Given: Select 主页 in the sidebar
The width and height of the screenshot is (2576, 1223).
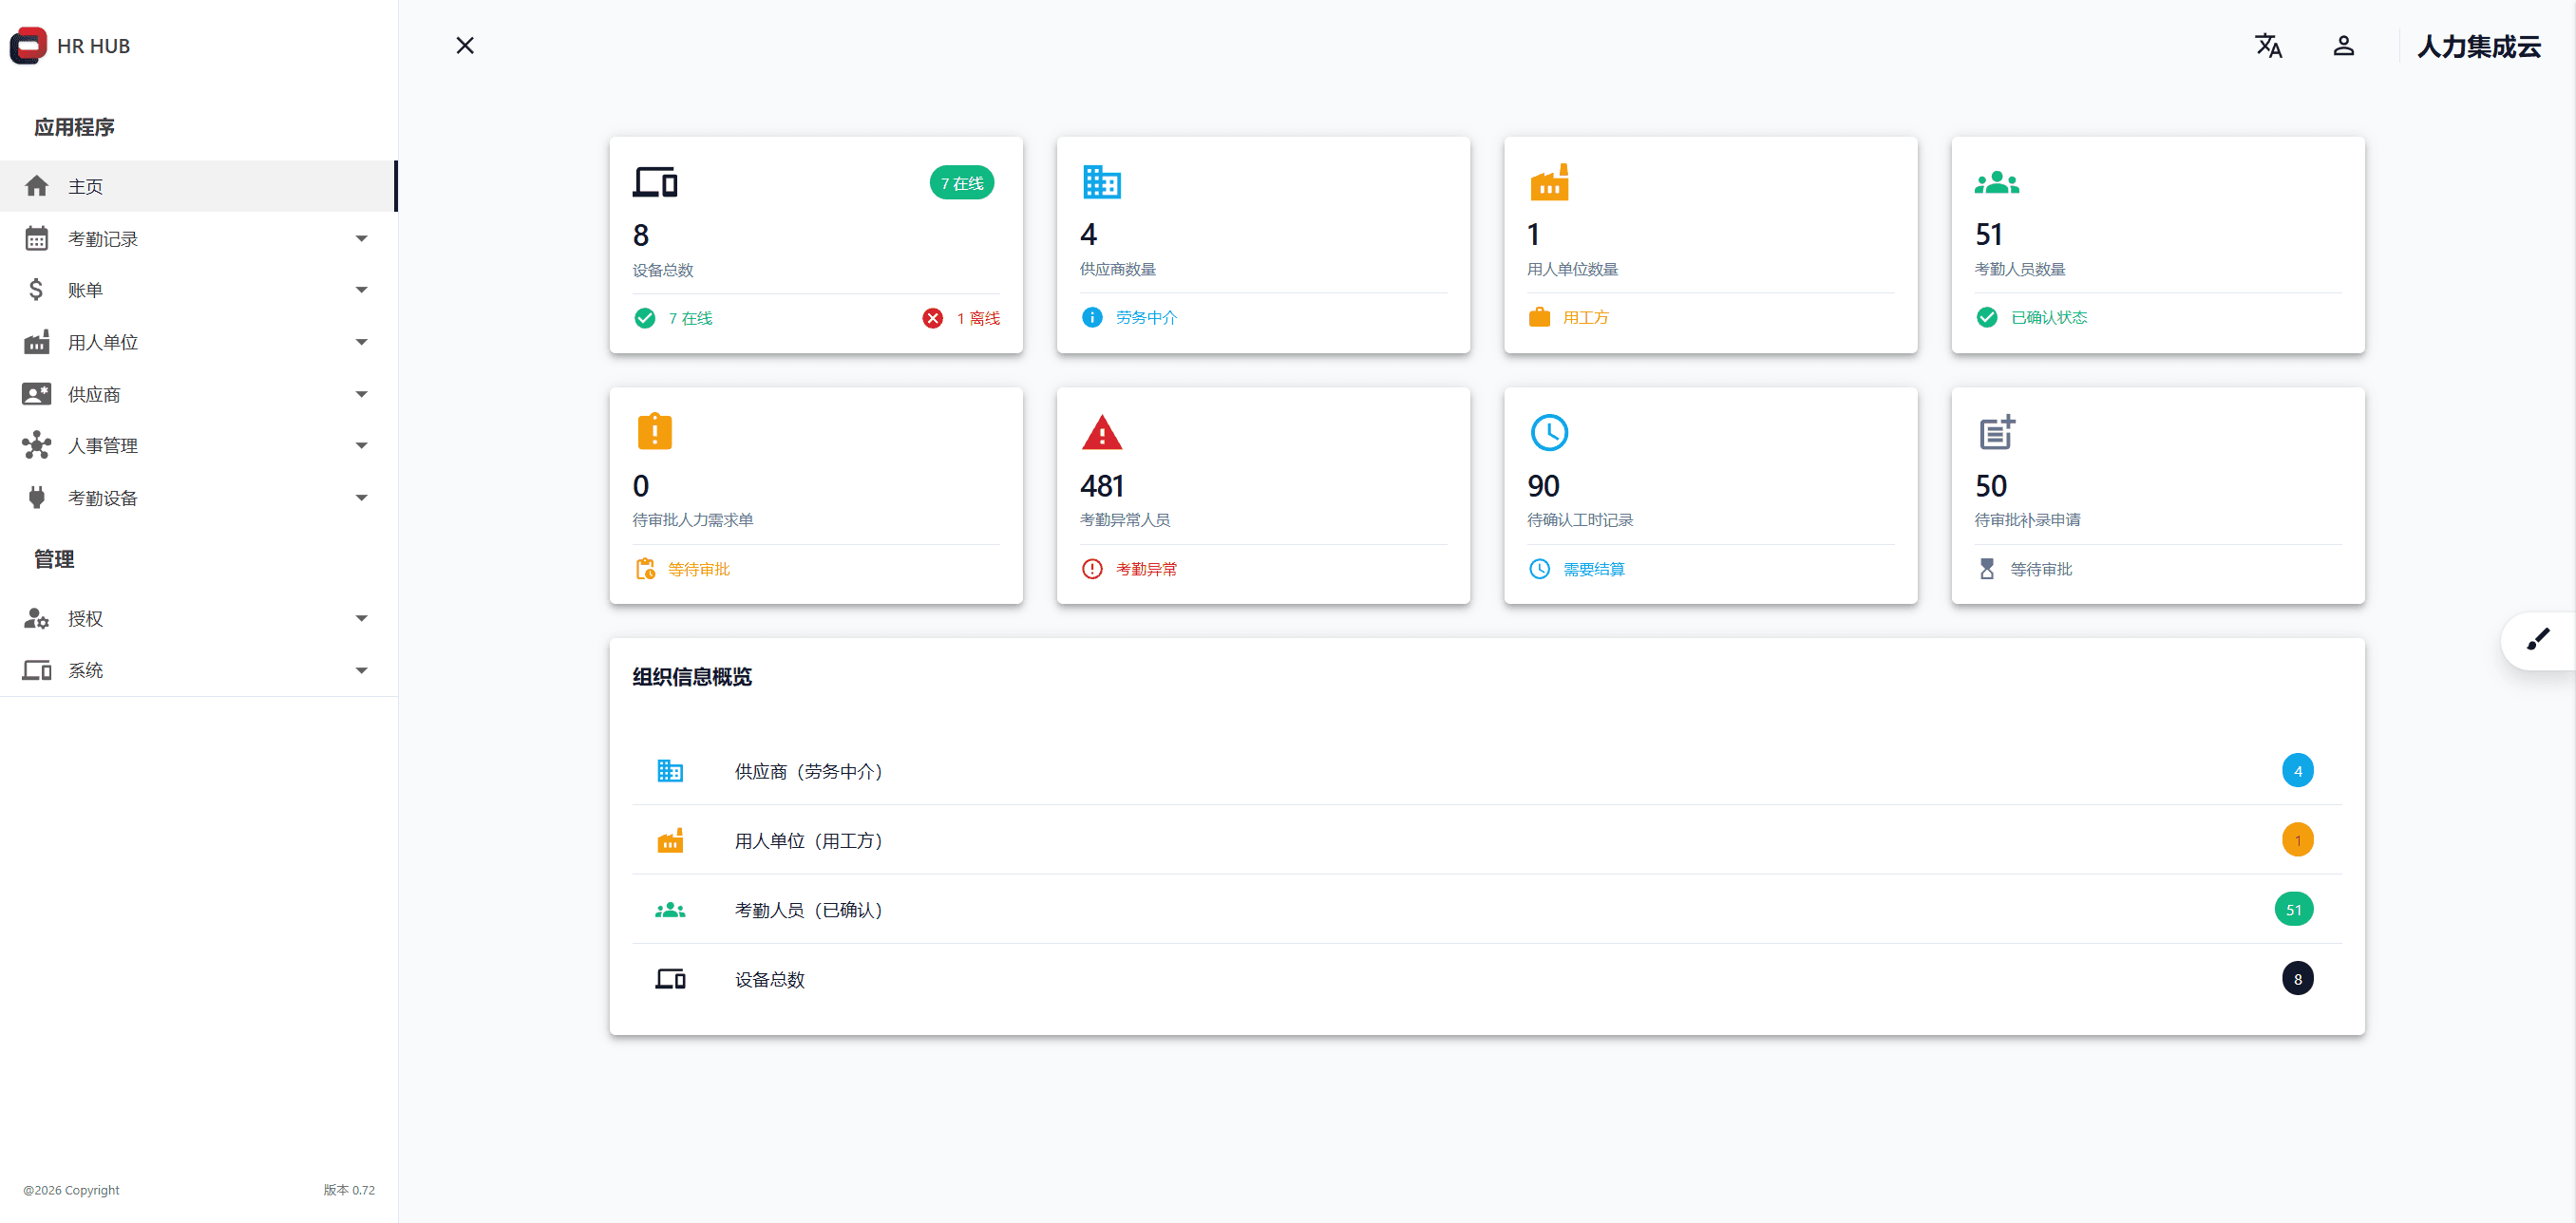Looking at the screenshot, I should (86, 187).
